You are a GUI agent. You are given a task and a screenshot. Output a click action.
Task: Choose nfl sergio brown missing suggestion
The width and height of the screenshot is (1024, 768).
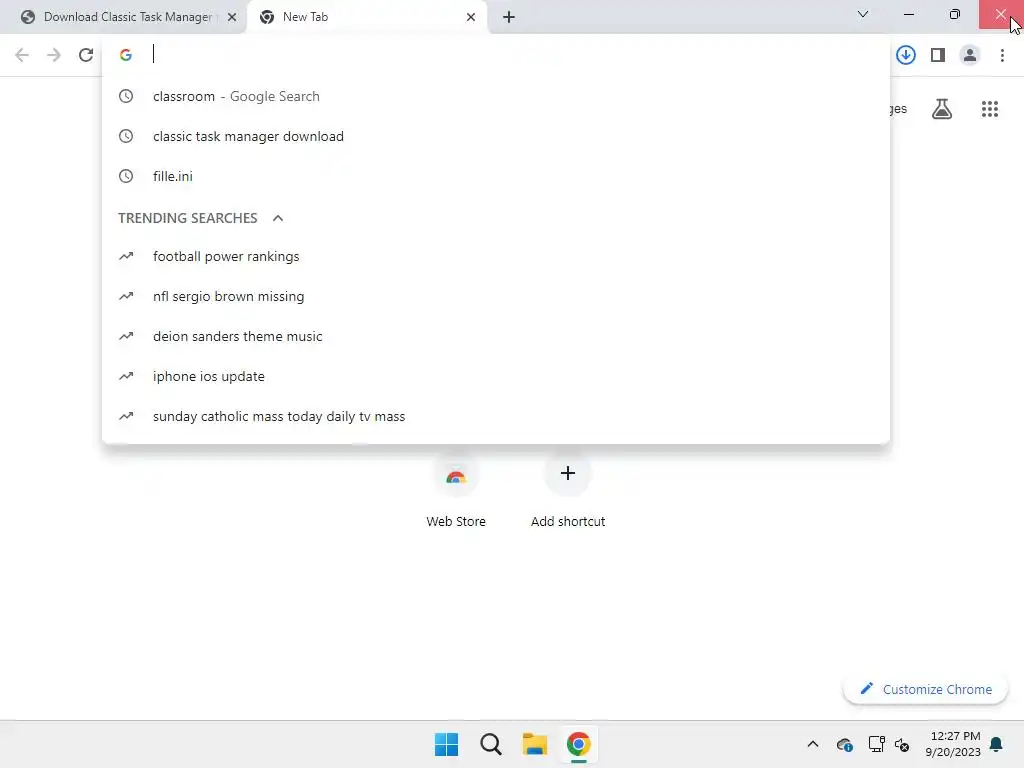click(x=496, y=296)
